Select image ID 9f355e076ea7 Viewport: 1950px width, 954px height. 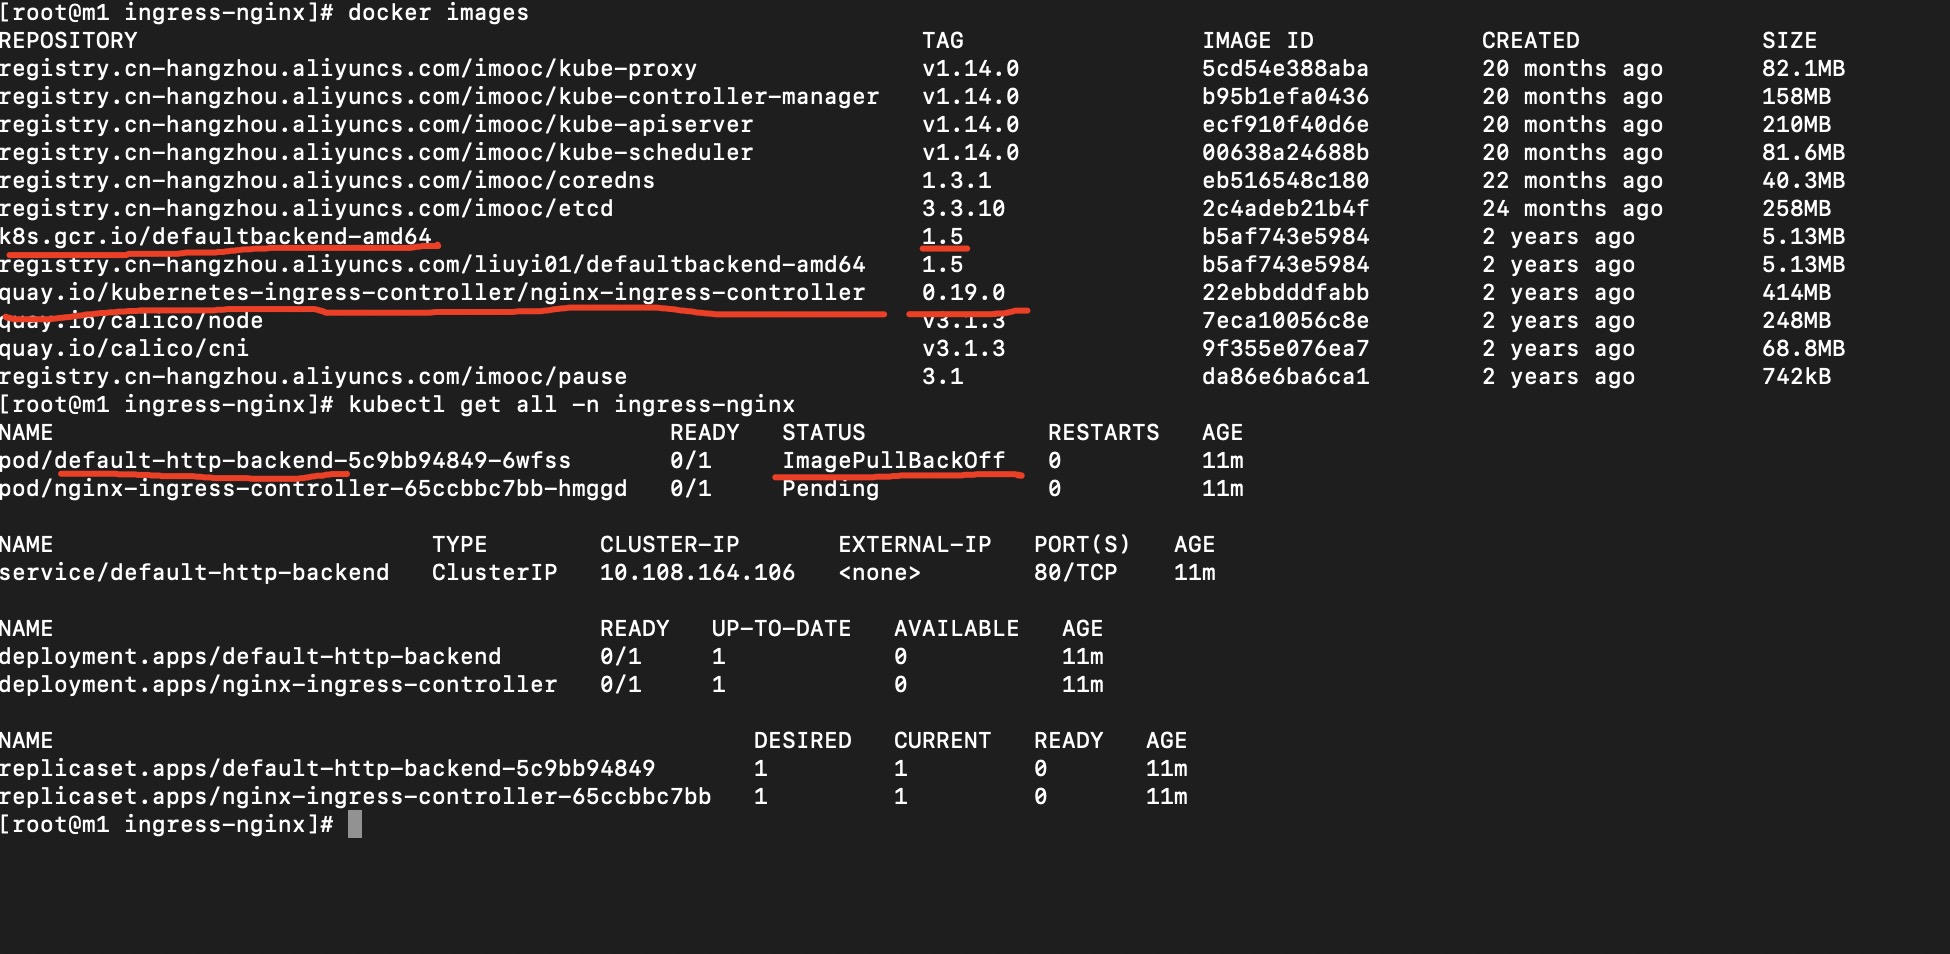(x=1285, y=349)
